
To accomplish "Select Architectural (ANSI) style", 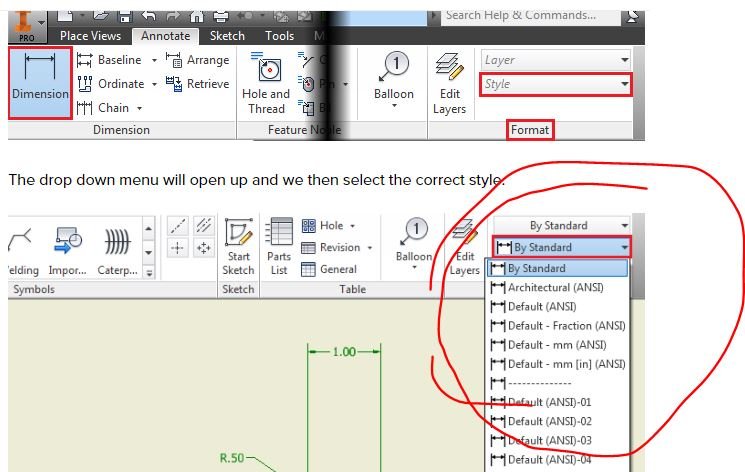I will [x=558, y=288].
